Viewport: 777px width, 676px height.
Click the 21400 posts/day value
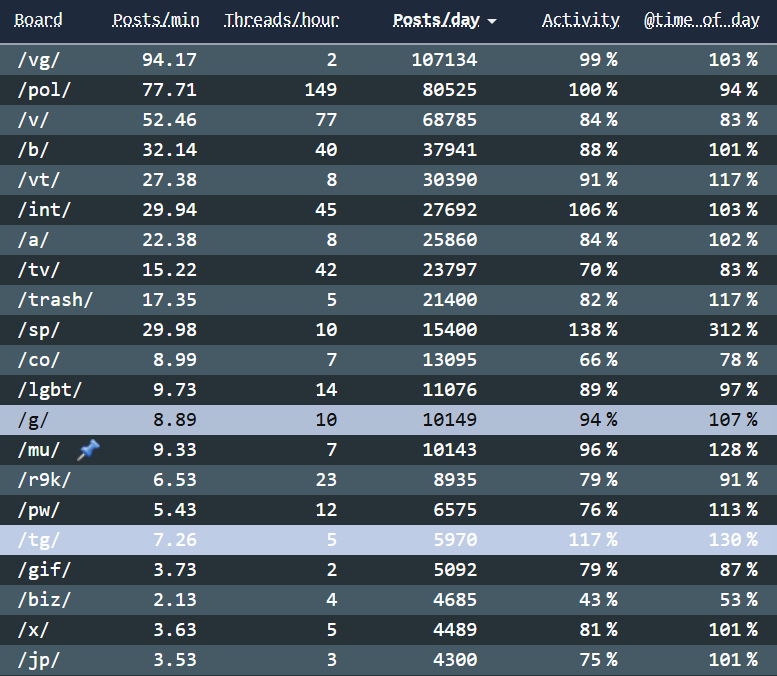[450, 300]
